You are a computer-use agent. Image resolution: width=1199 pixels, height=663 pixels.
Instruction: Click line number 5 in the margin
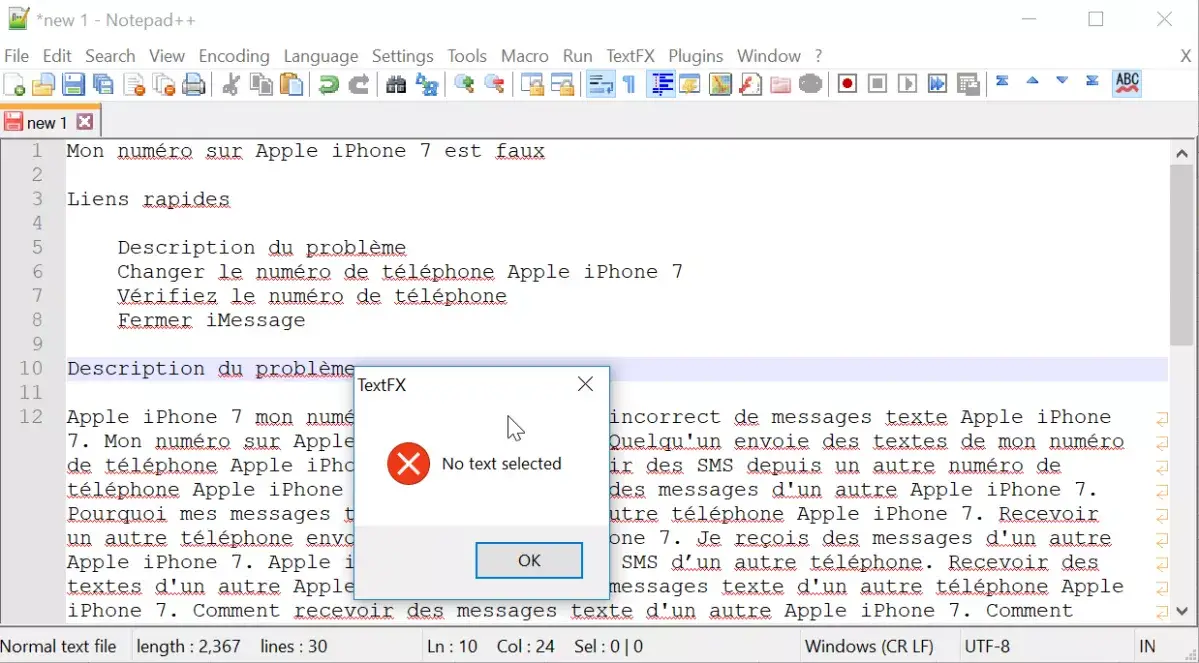[x=37, y=248]
